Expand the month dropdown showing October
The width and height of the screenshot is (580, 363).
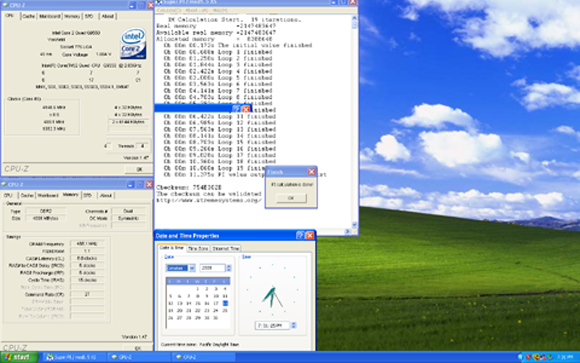pyautogui.click(x=192, y=268)
